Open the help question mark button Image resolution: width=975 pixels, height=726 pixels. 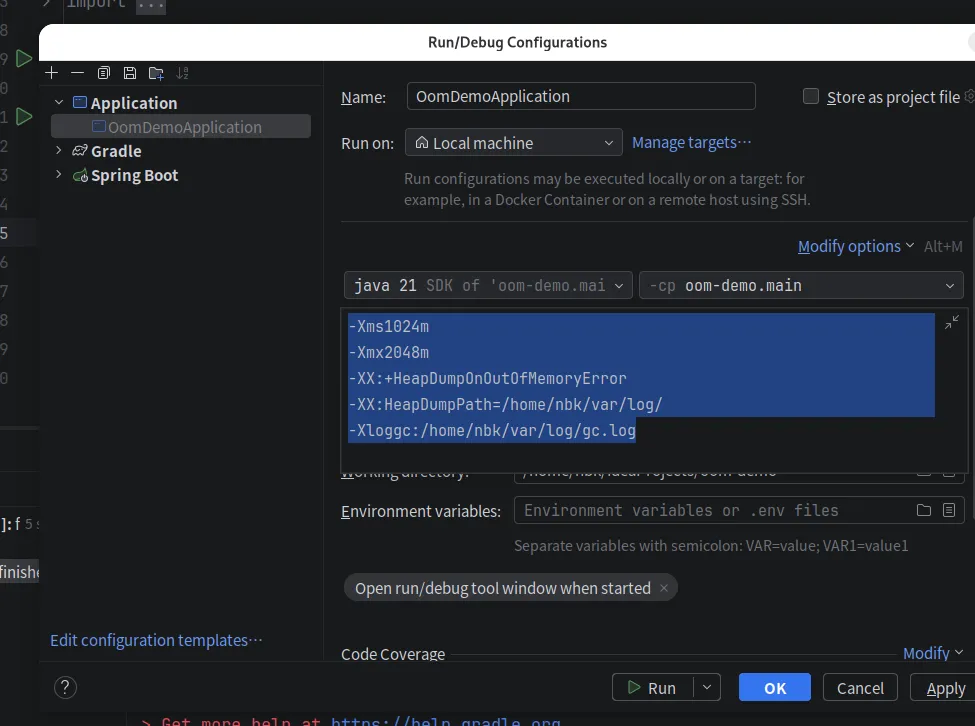click(65, 687)
